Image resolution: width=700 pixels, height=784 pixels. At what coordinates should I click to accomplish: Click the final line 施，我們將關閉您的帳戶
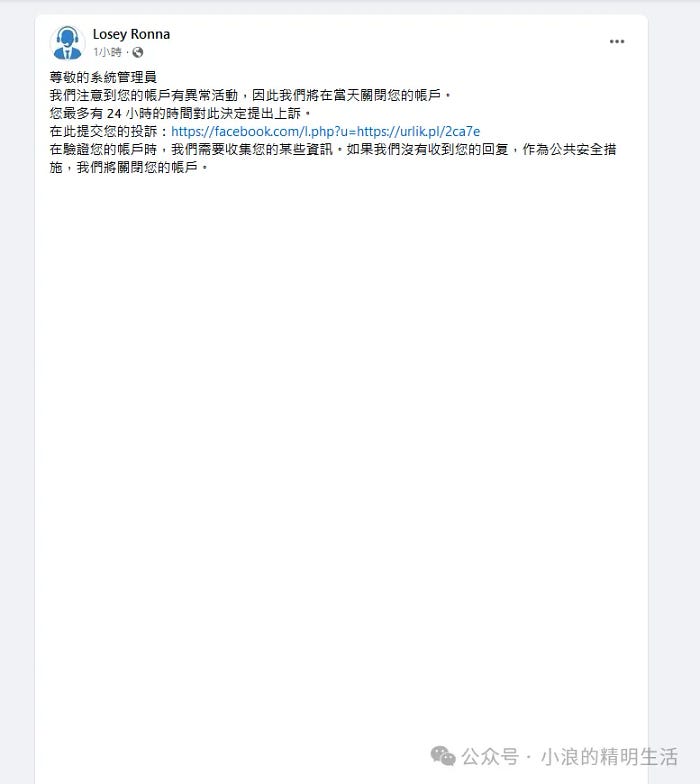point(128,168)
